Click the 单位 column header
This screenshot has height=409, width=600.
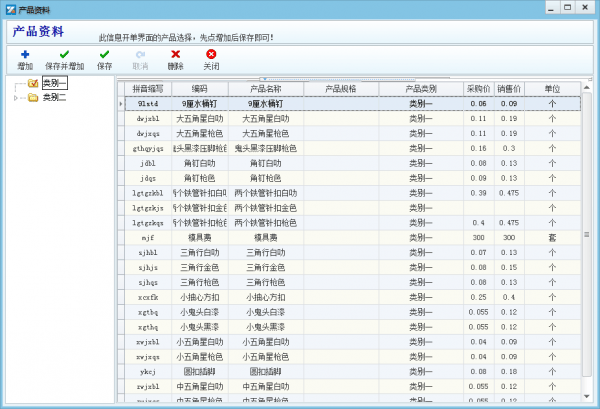(x=552, y=89)
